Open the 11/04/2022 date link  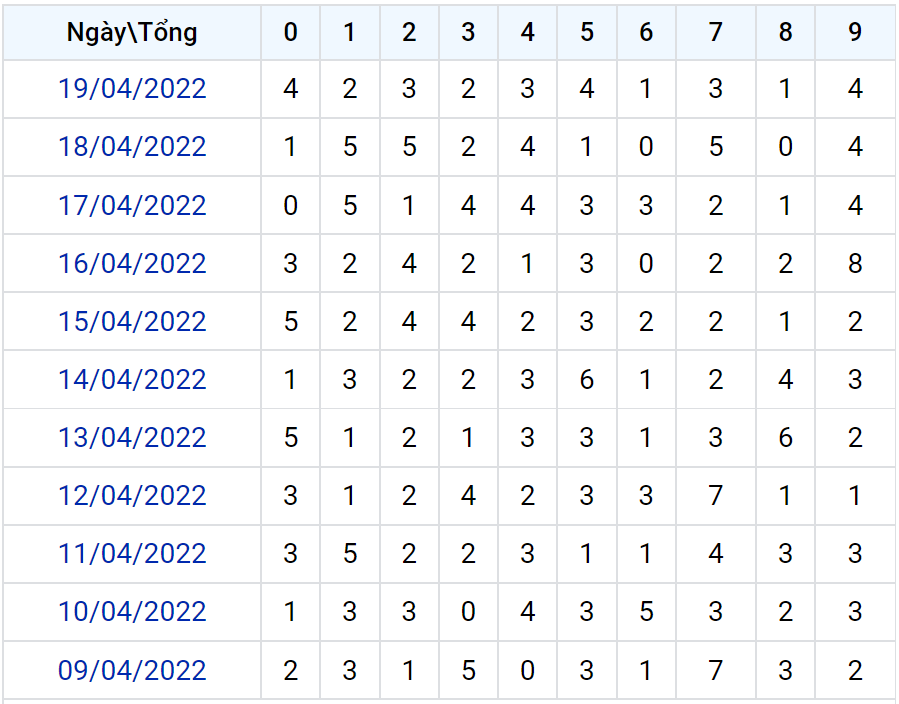click(132, 554)
